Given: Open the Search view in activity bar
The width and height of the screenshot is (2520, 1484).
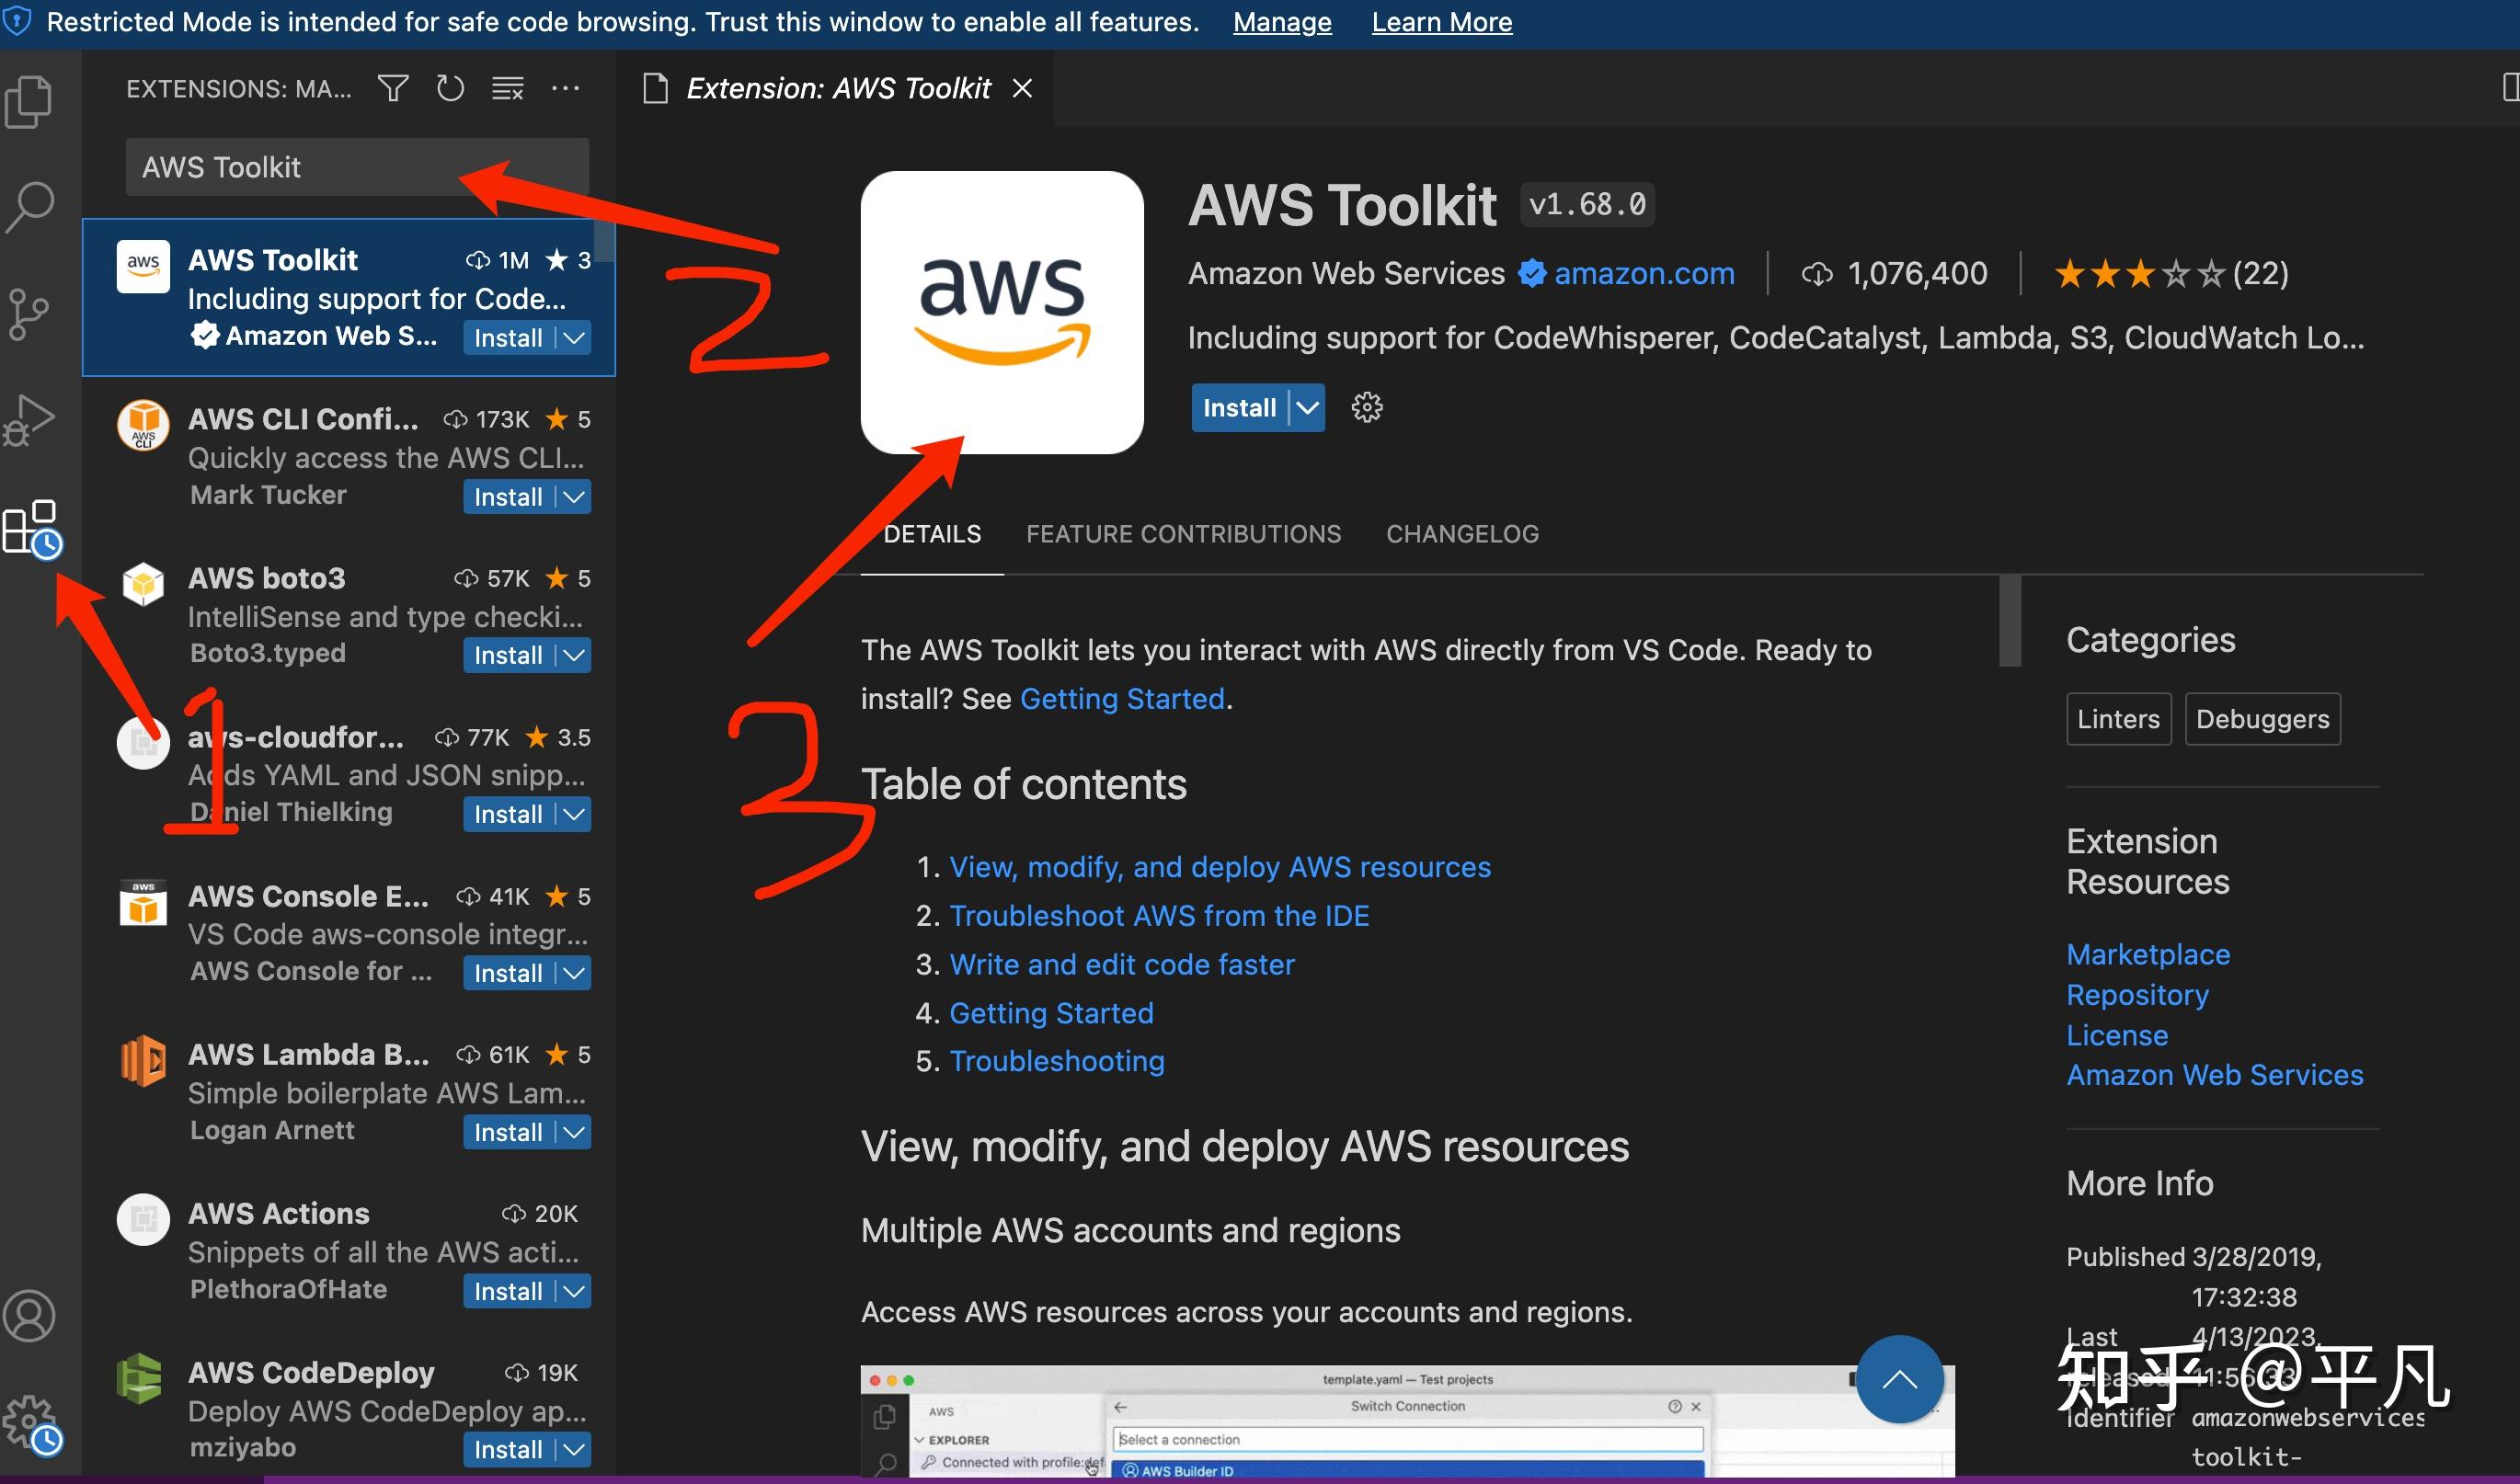Looking at the screenshot, I should [29, 207].
